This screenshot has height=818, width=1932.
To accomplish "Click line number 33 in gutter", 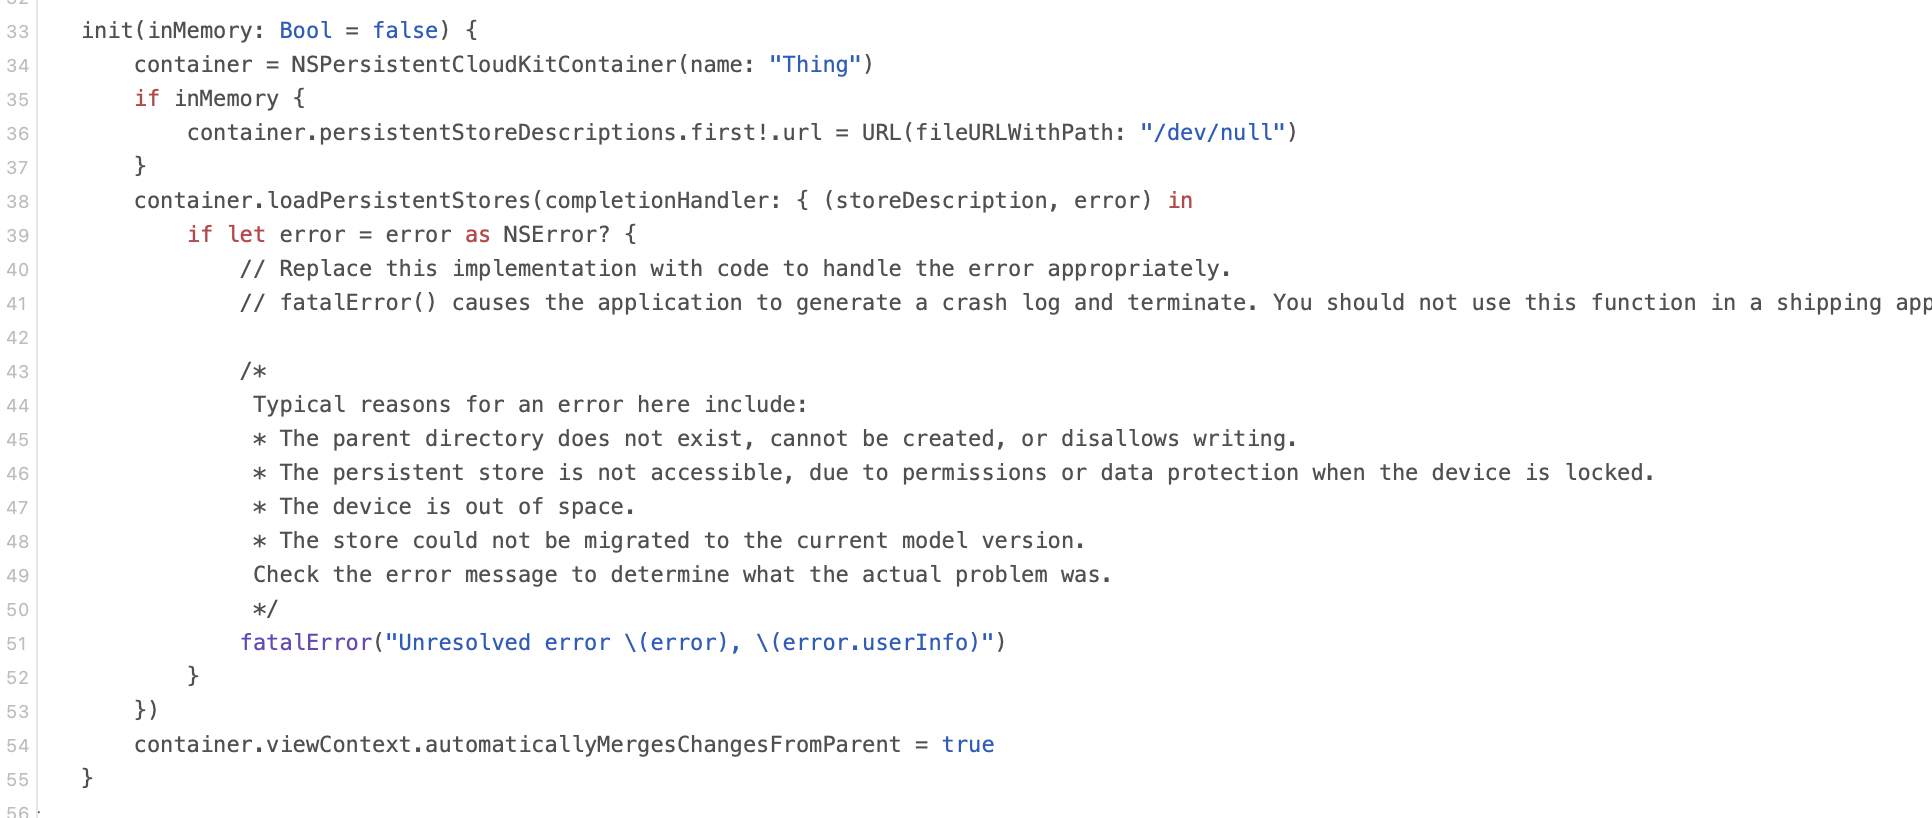I will [17, 32].
